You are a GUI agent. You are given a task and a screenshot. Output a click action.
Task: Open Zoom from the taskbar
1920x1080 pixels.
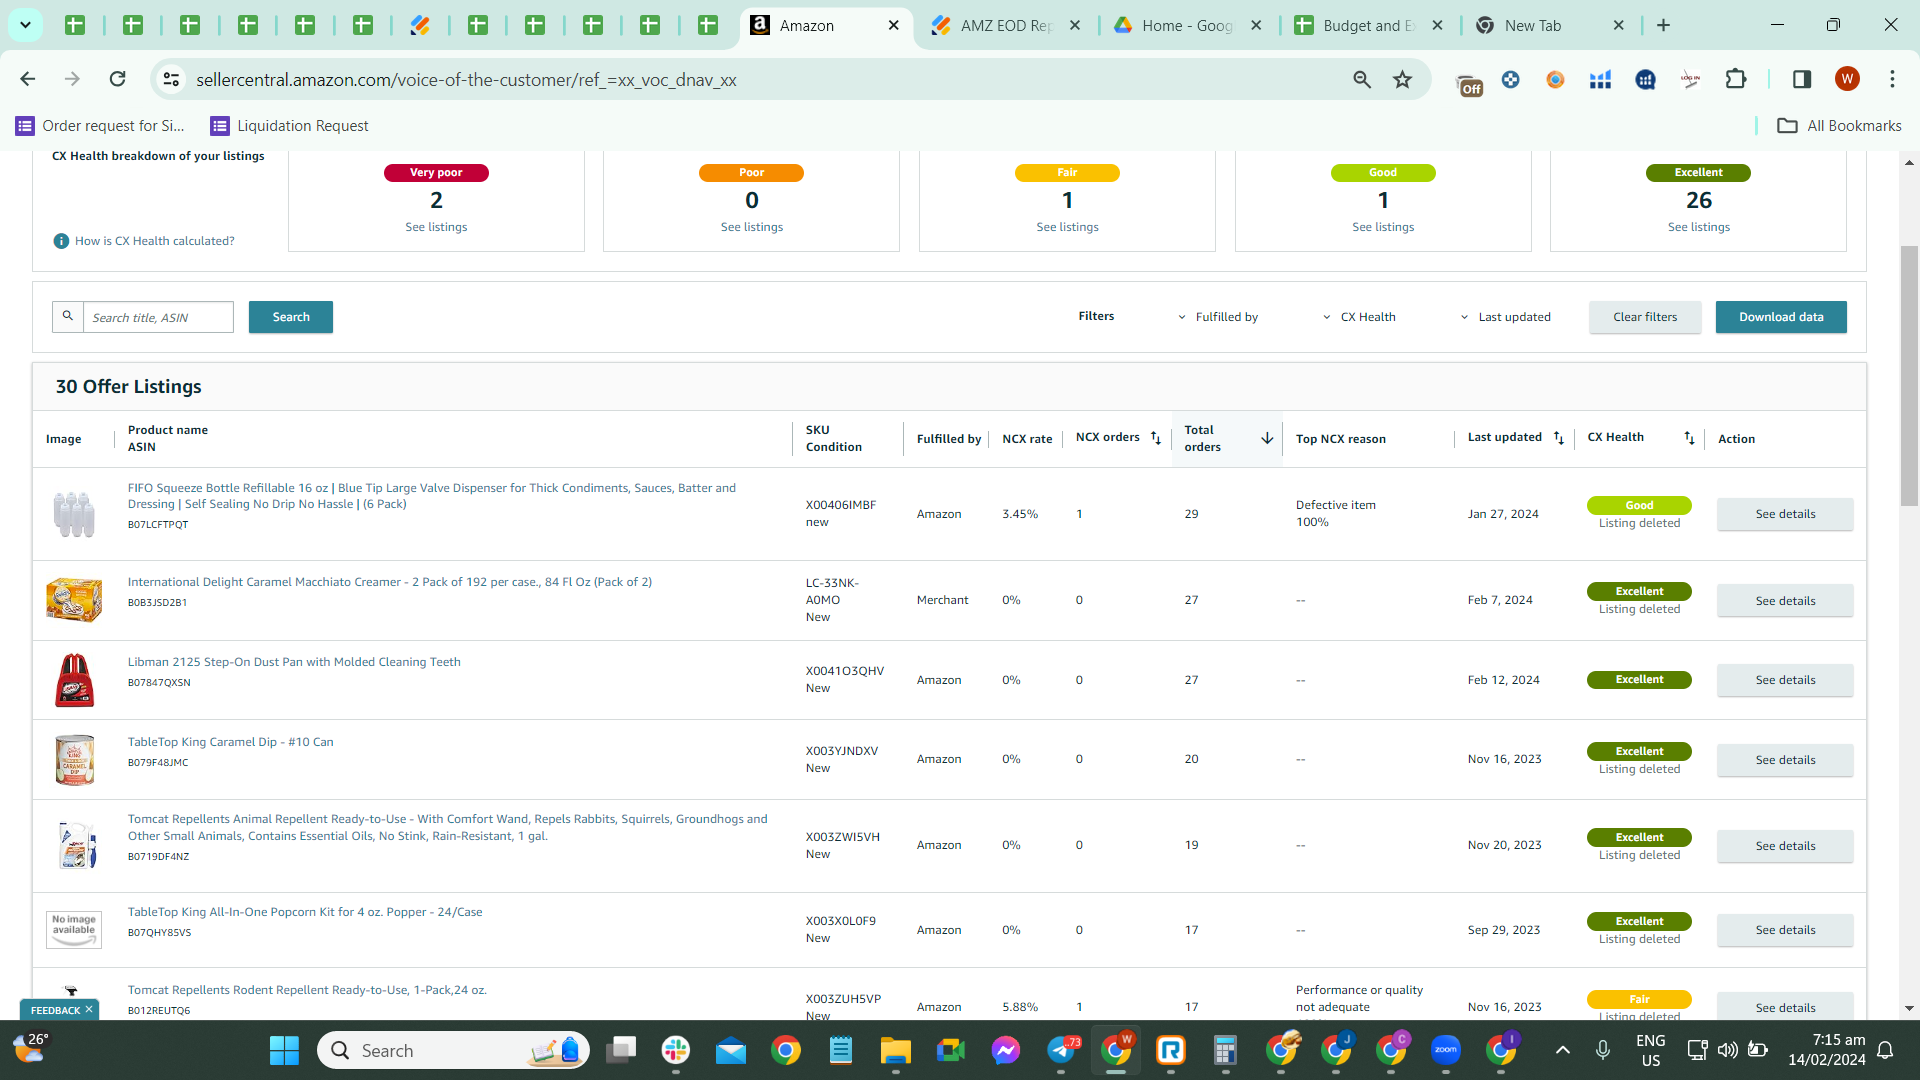tap(1446, 1050)
